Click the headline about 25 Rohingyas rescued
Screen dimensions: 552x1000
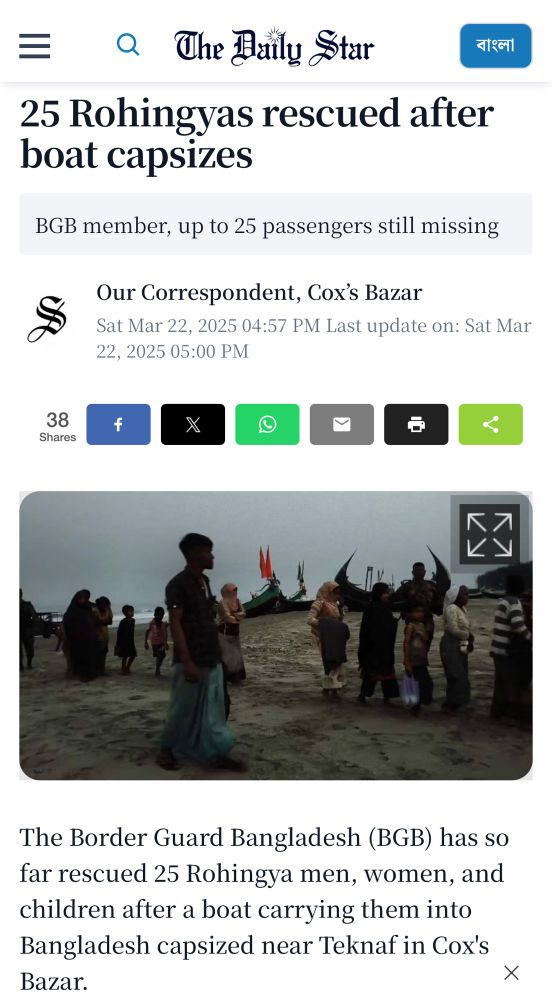click(x=257, y=133)
